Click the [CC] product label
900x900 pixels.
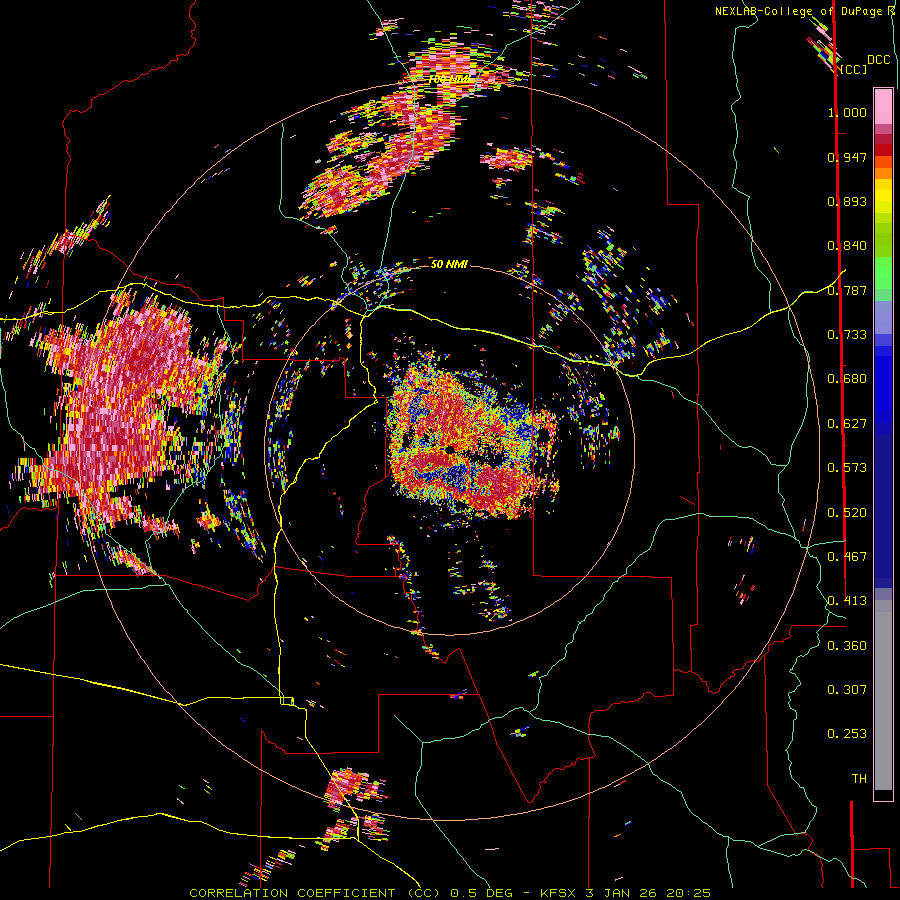coord(853,69)
